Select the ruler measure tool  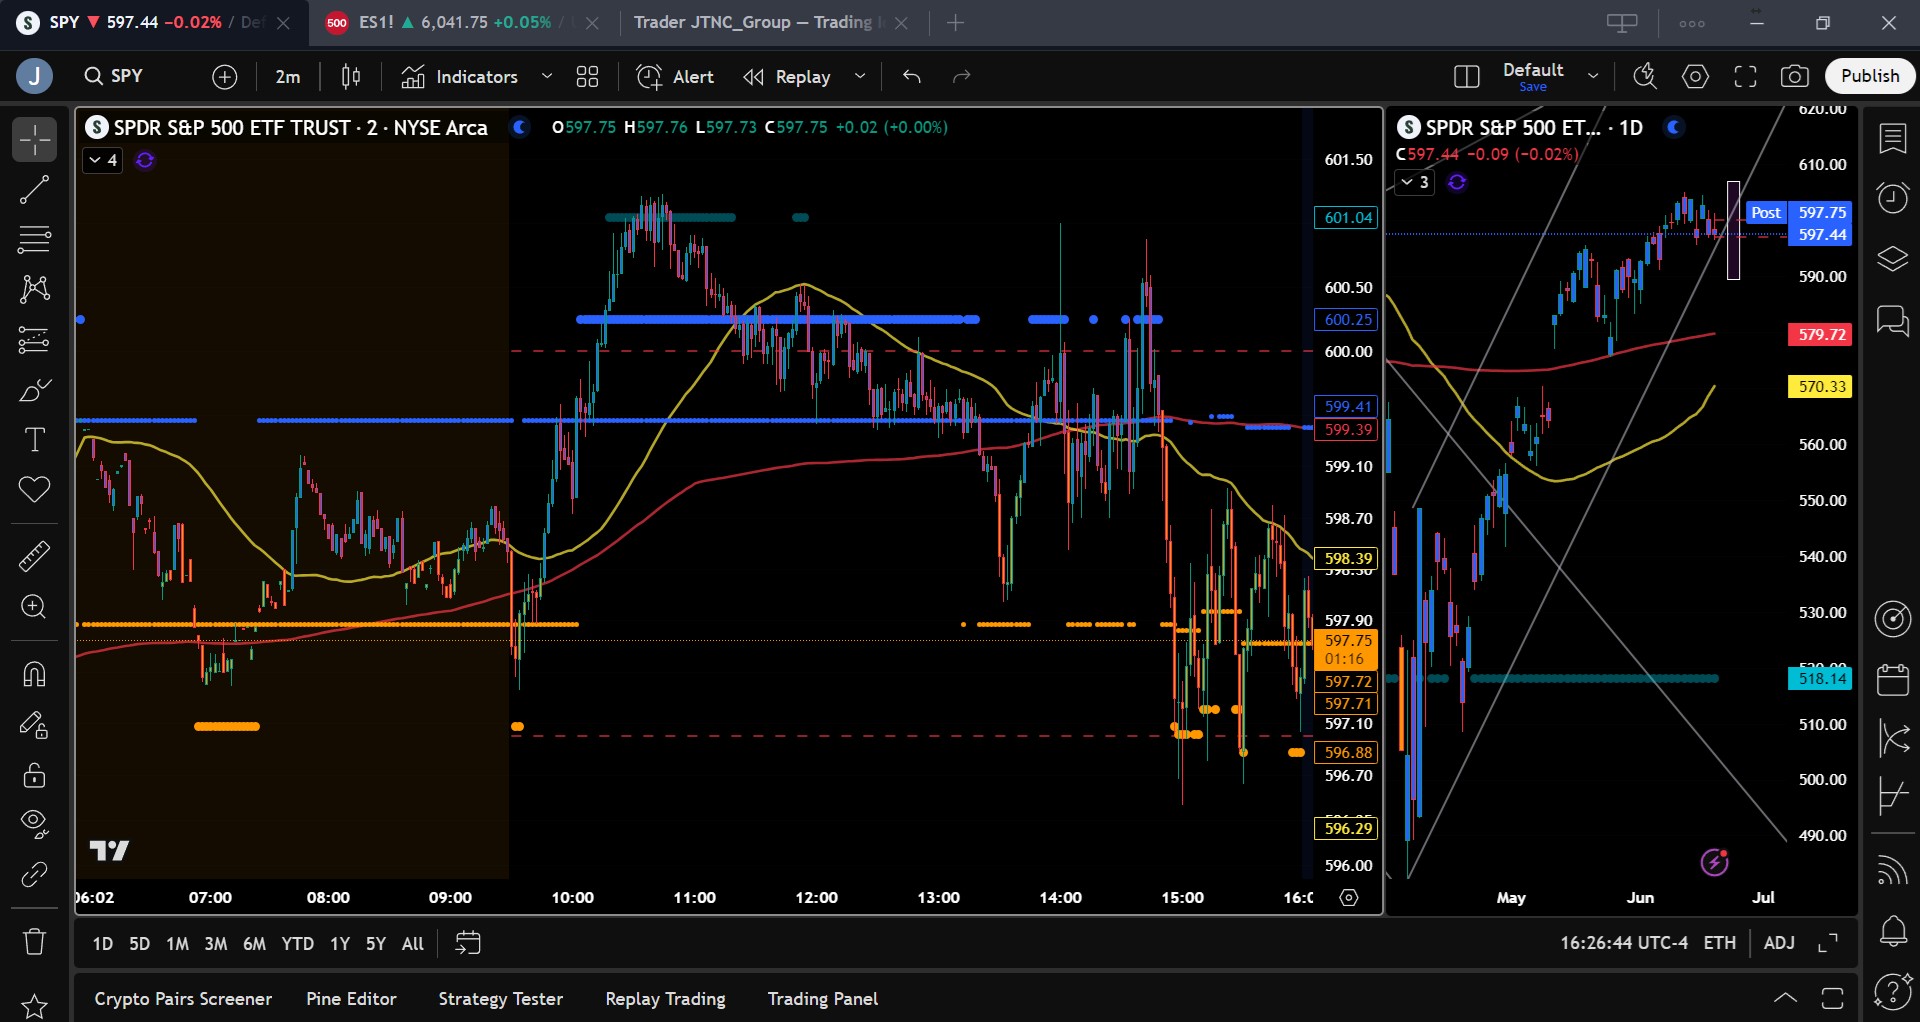click(x=34, y=556)
